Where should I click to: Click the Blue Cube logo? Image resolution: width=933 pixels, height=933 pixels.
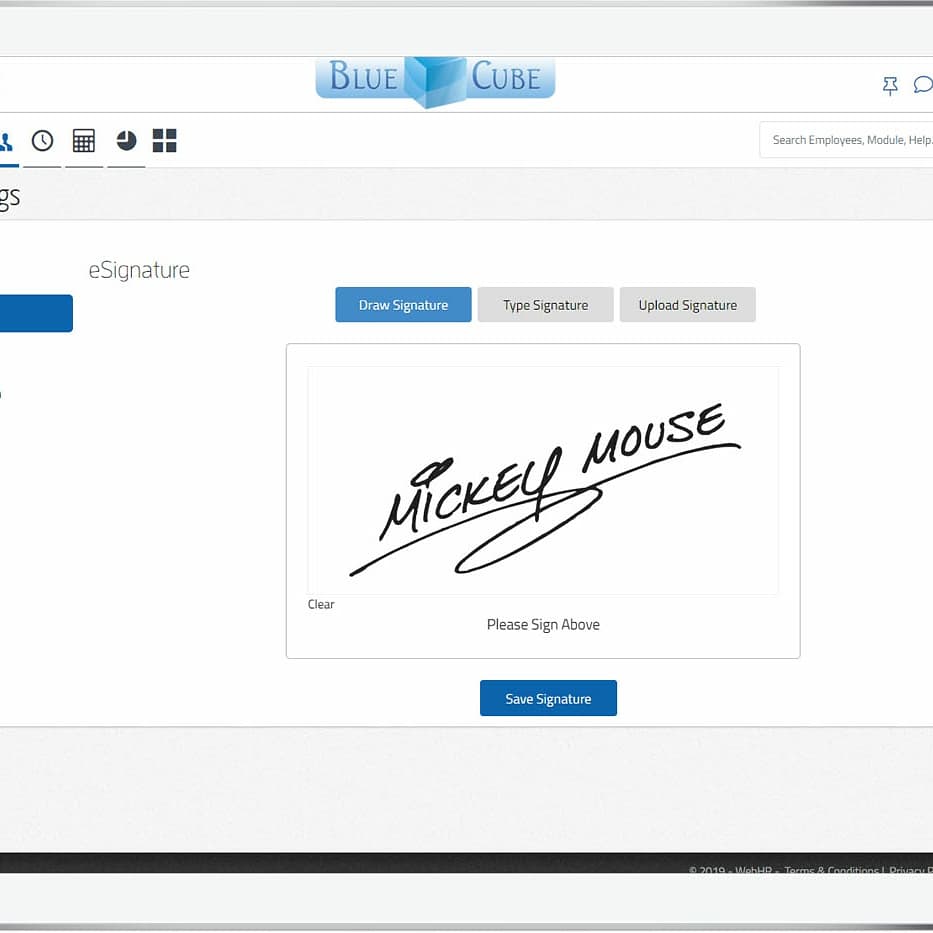pyautogui.click(x=435, y=81)
